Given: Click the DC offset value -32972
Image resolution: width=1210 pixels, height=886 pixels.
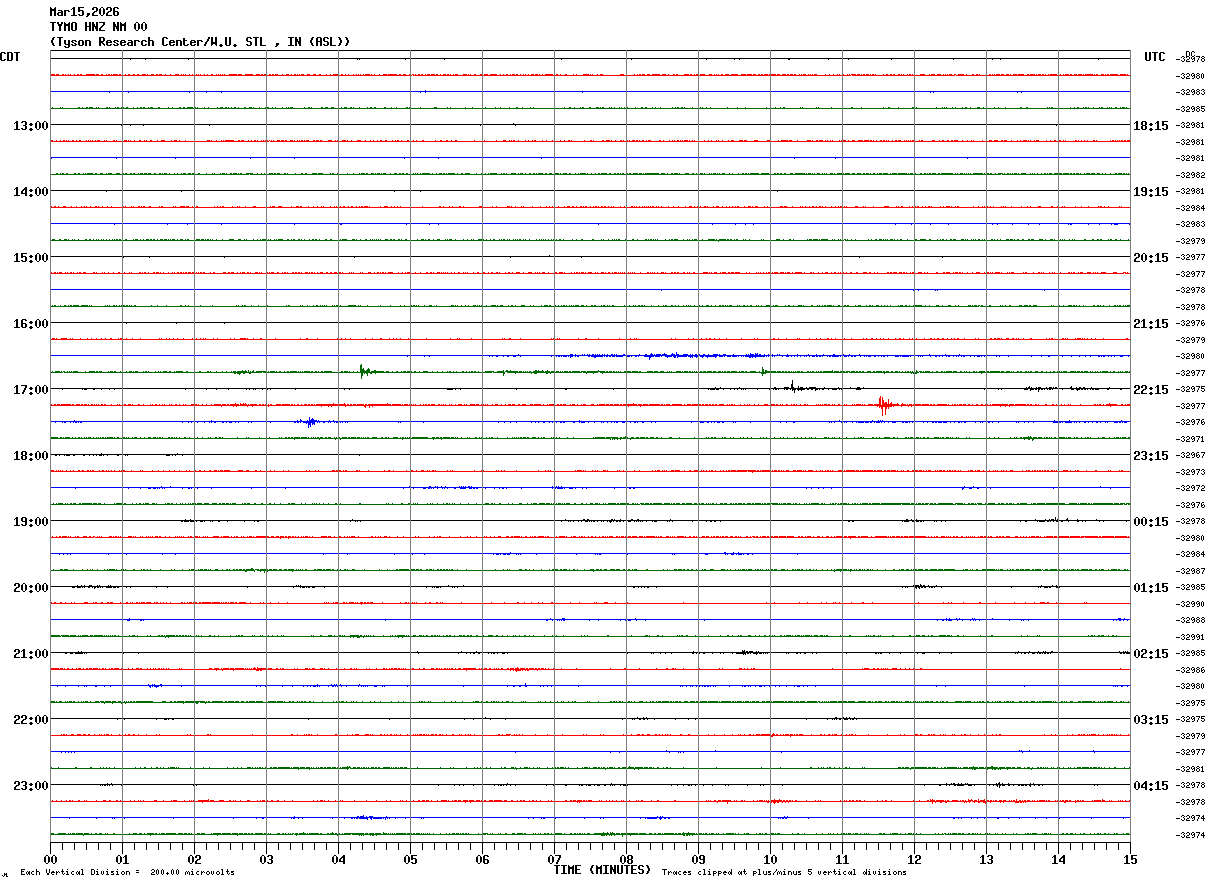Looking at the screenshot, I should click(x=1191, y=488).
